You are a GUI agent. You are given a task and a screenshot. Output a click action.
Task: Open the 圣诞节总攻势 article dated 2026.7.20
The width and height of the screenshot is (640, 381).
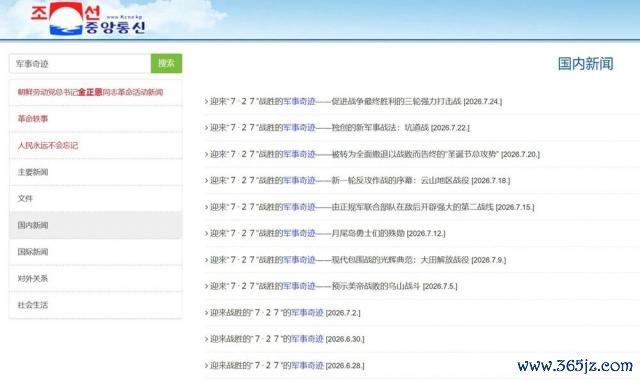tap(374, 154)
